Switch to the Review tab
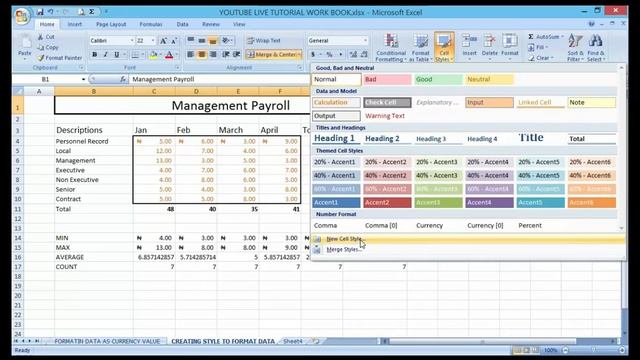This screenshot has height=360, width=640. [211, 24]
